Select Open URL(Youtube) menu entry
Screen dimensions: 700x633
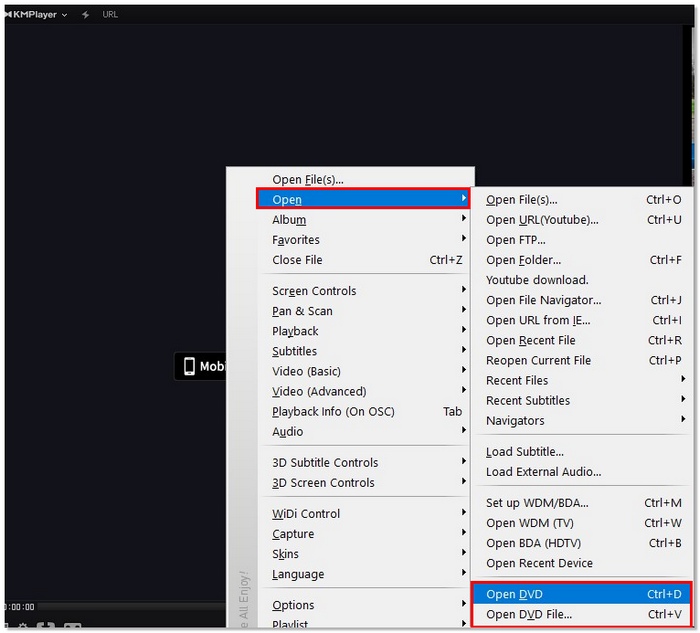pos(542,220)
